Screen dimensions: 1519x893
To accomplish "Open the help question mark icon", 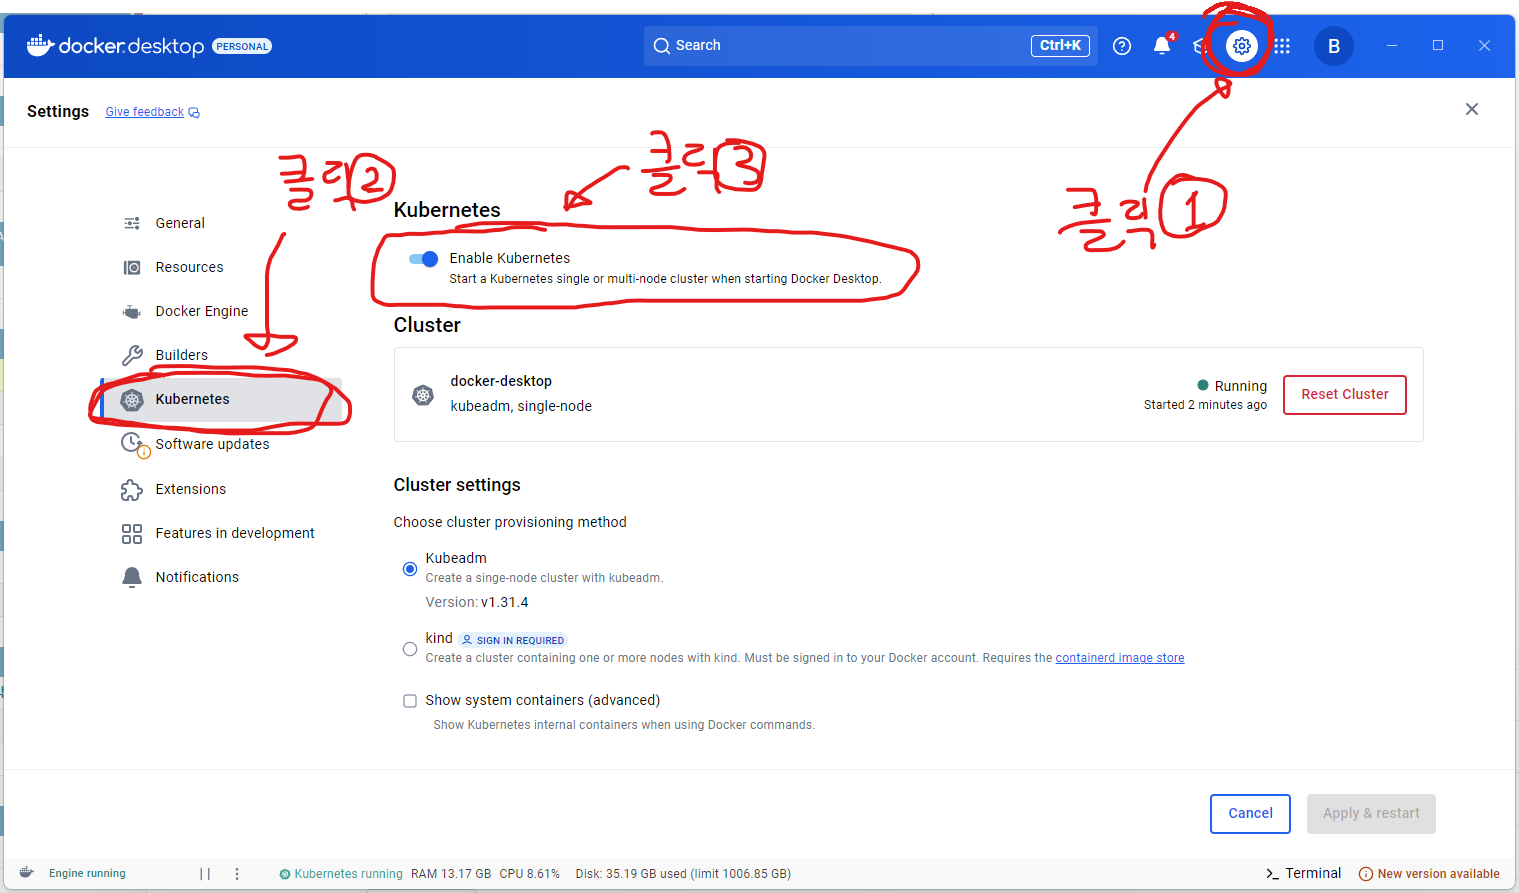I will (1122, 46).
